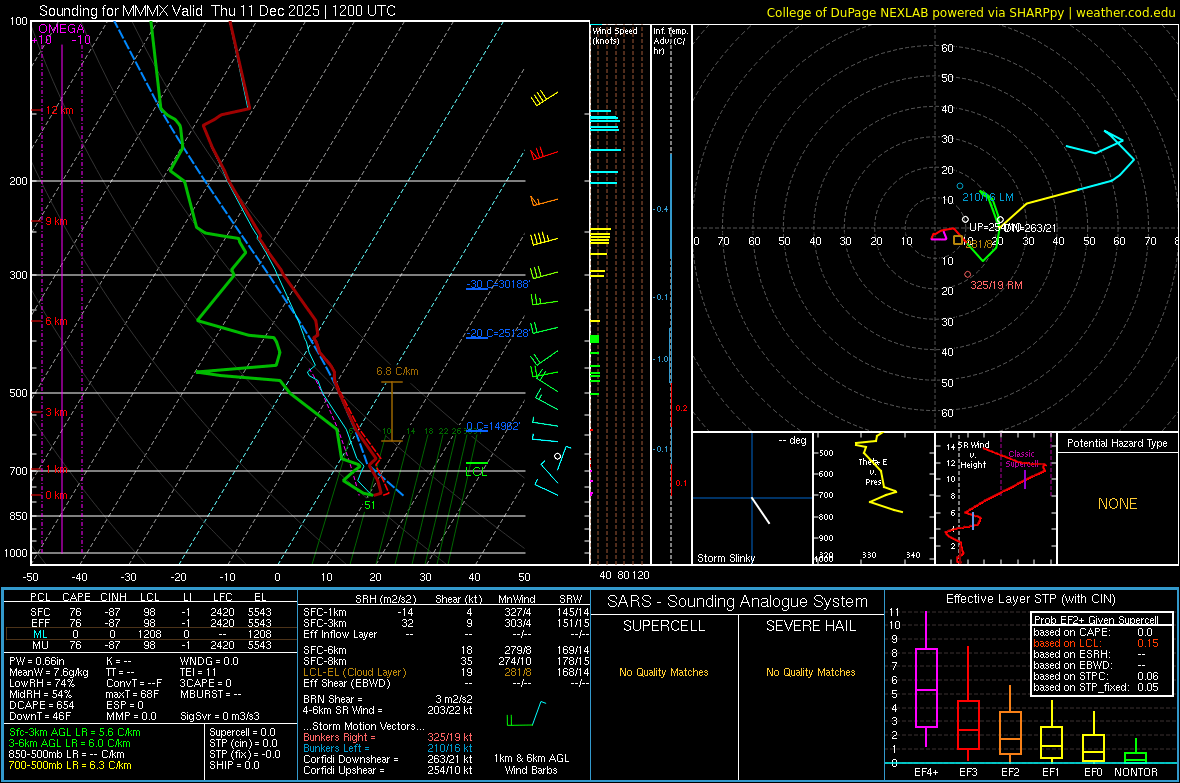Click the NONE hazard type value

(x=1118, y=504)
